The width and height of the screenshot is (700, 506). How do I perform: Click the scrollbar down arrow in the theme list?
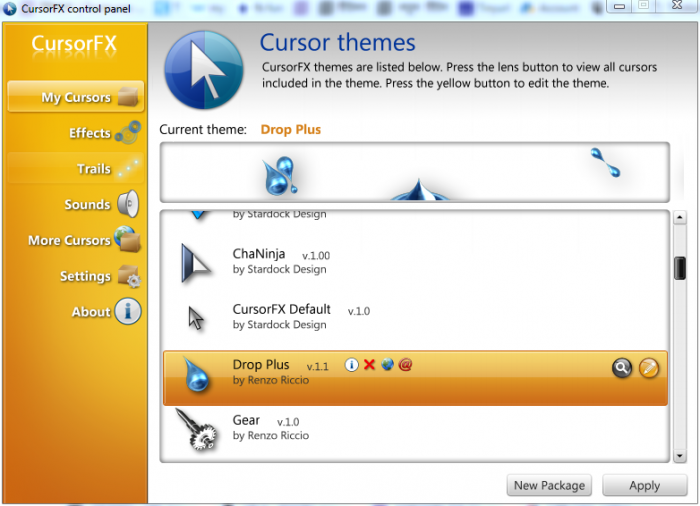tap(679, 456)
